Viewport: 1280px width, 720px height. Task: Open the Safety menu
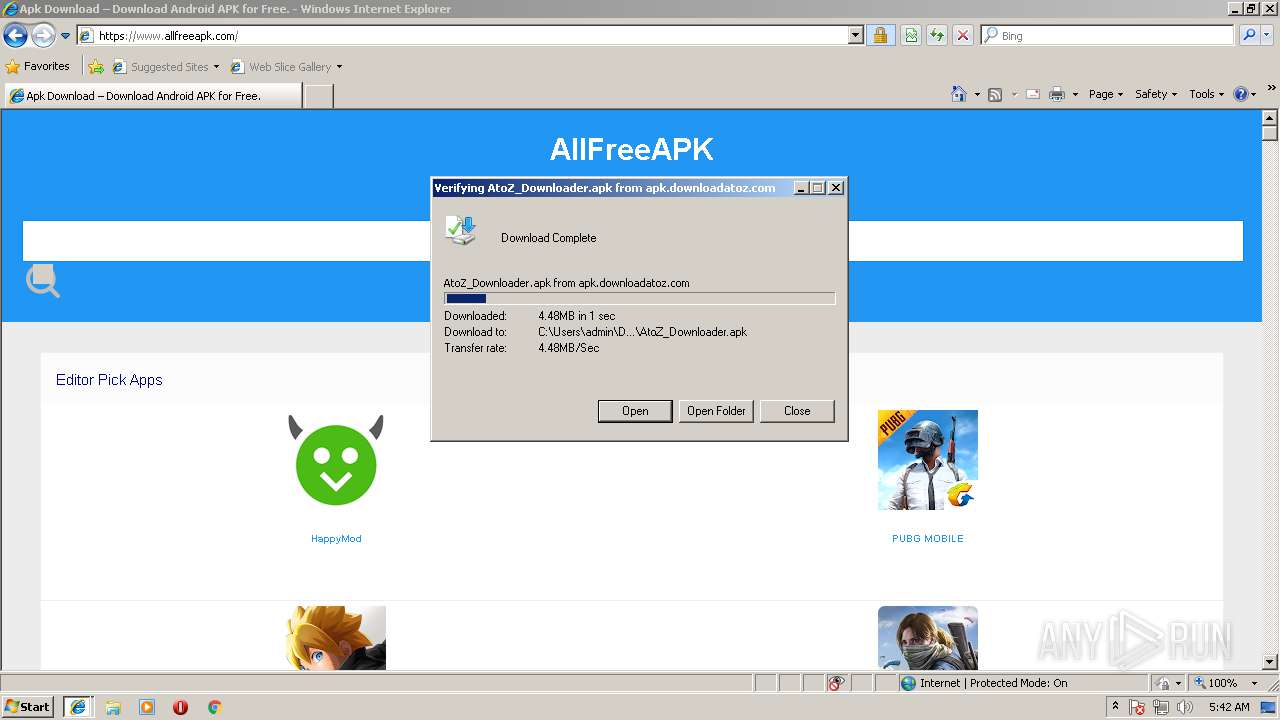[x=1156, y=94]
